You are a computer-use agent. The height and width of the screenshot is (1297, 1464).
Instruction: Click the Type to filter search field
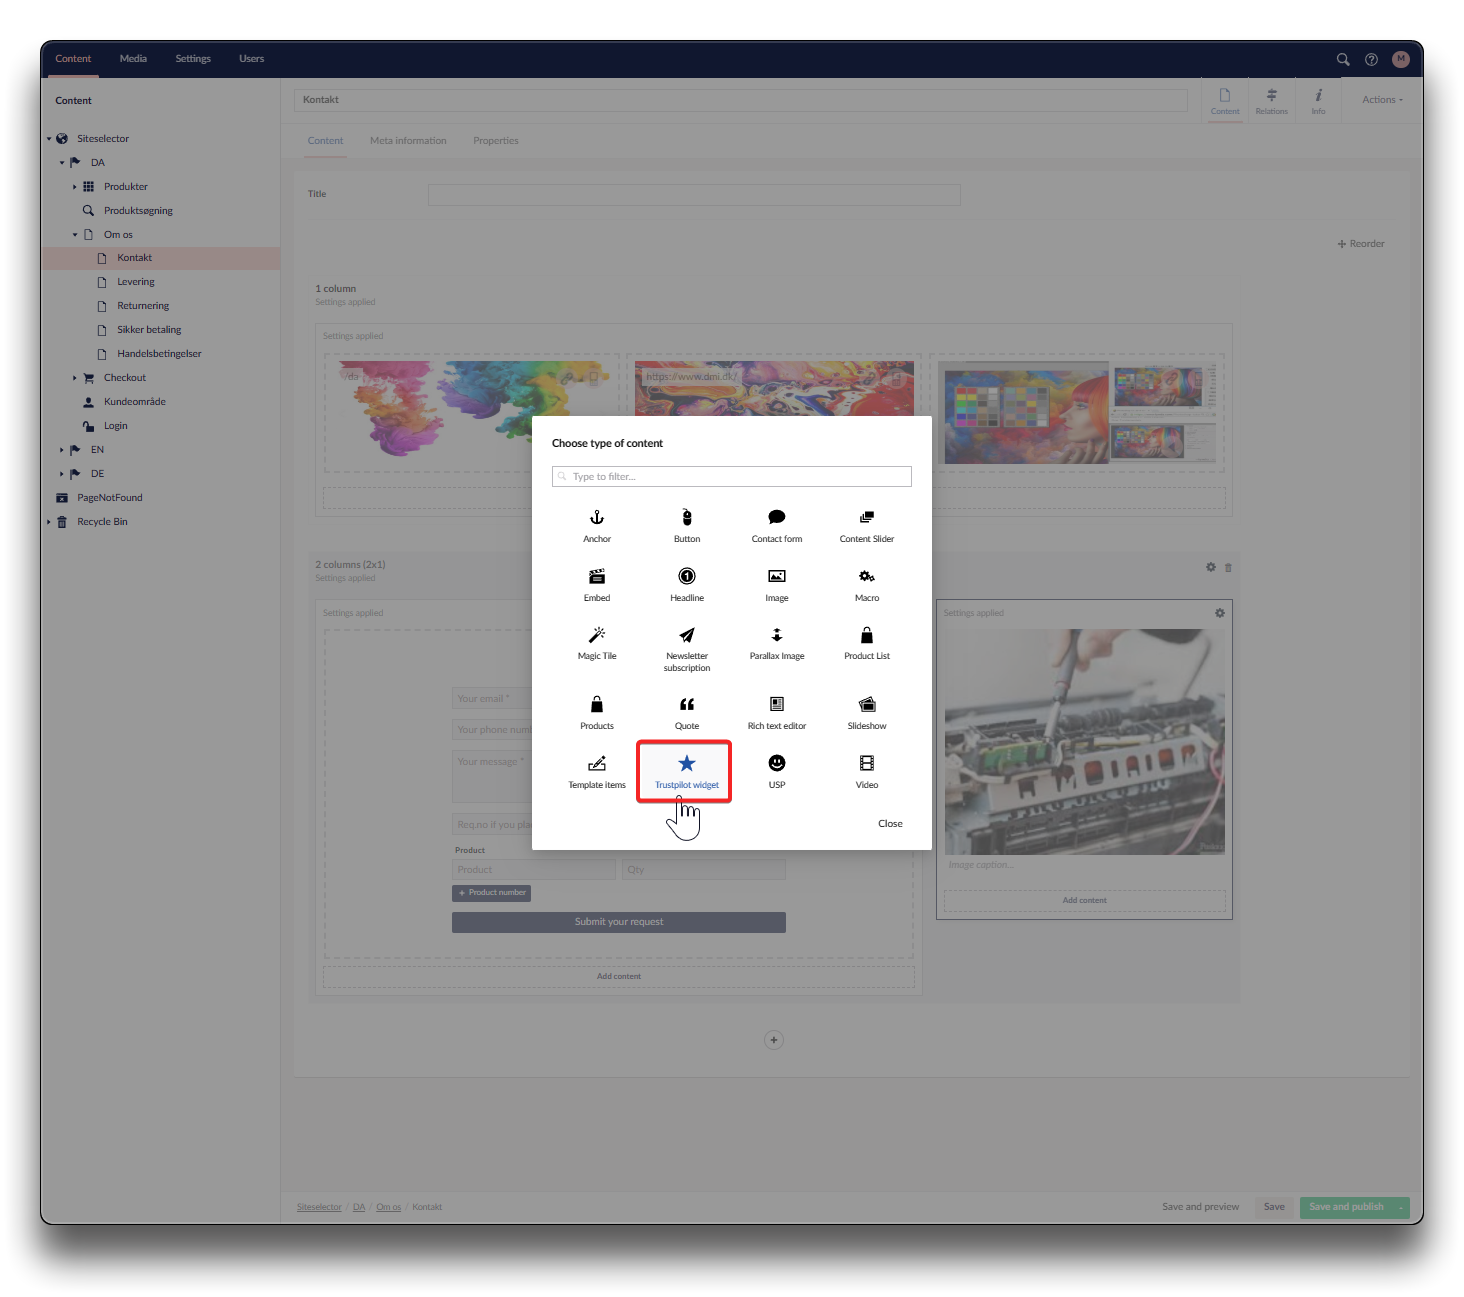[x=732, y=477]
